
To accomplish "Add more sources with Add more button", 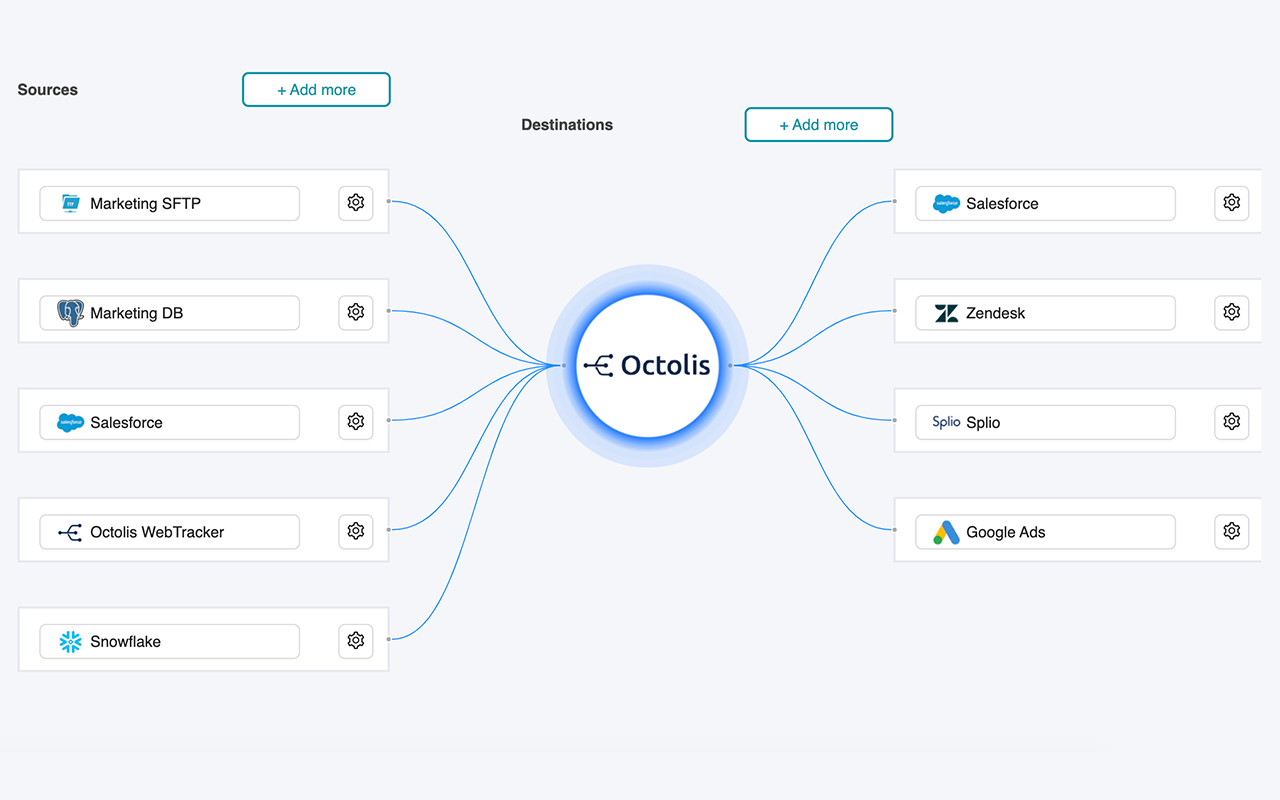I will pyautogui.click(x=316, y=89).
